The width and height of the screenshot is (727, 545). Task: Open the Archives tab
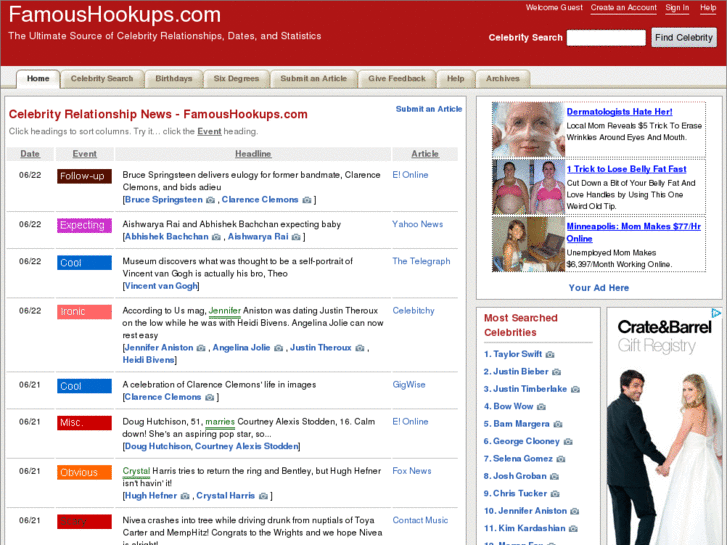pyautogui.click(x=503, y=79)
